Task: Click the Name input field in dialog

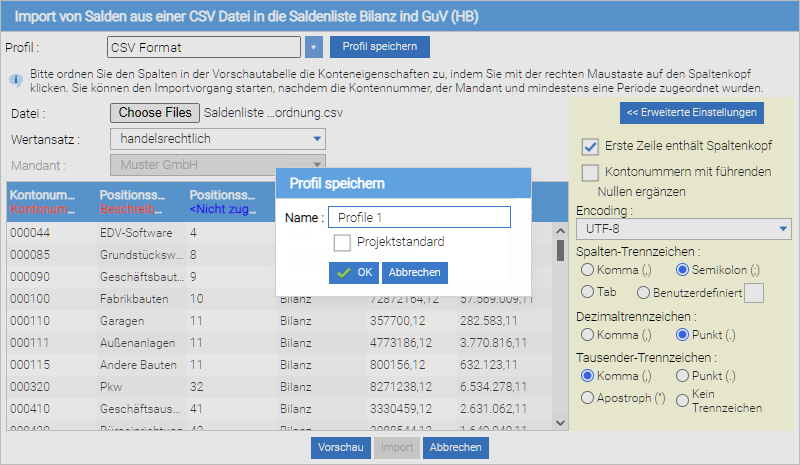Action: pos(419,217)
